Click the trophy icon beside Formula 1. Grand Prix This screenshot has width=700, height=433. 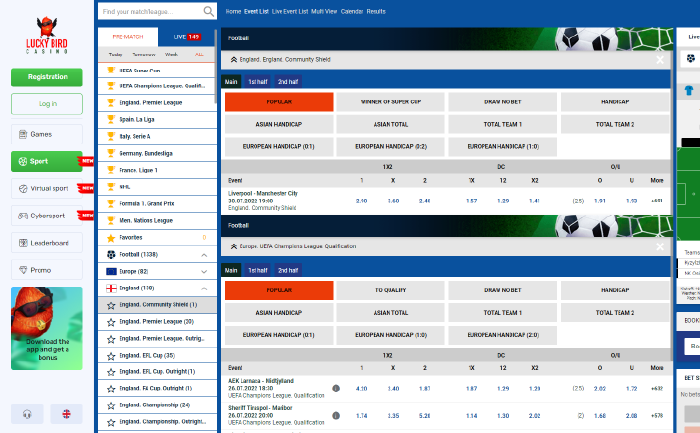click(x=111, y=204)
